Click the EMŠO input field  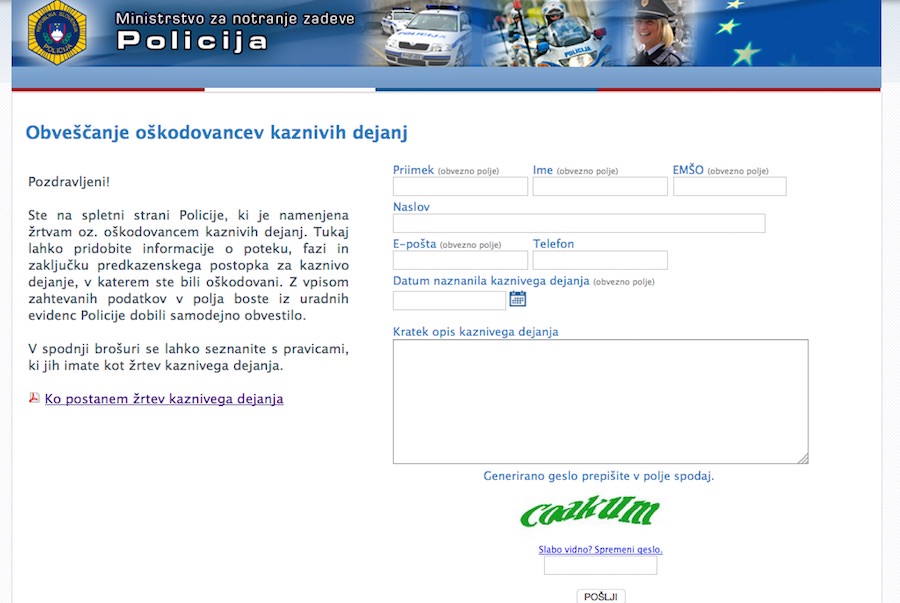tap(729, 185)
